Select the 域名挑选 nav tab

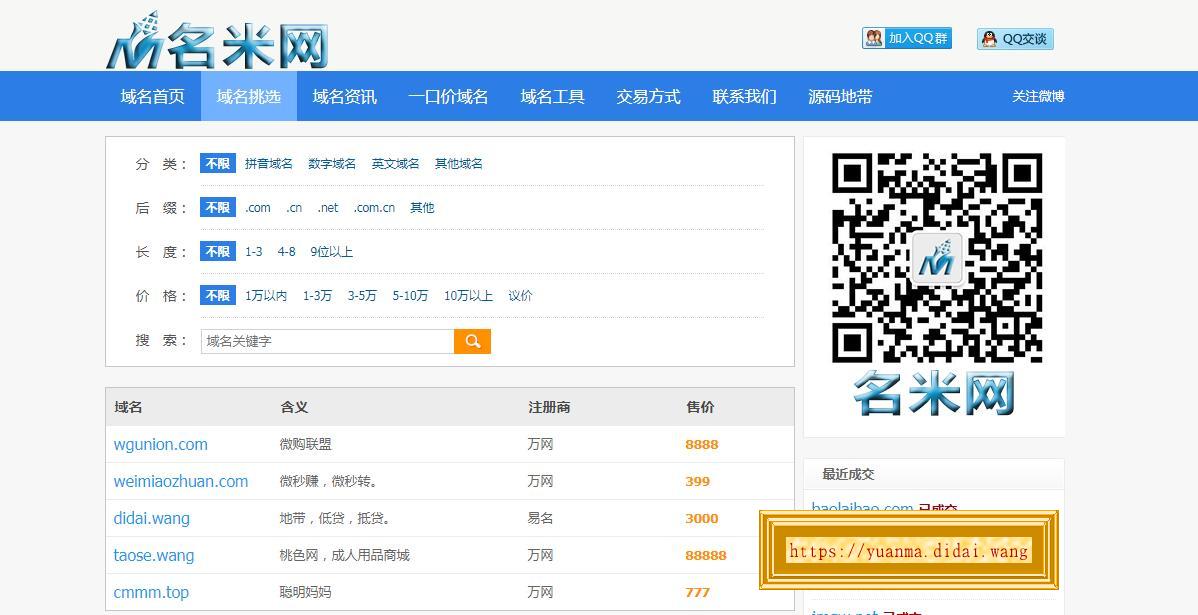tap(249, 96)
